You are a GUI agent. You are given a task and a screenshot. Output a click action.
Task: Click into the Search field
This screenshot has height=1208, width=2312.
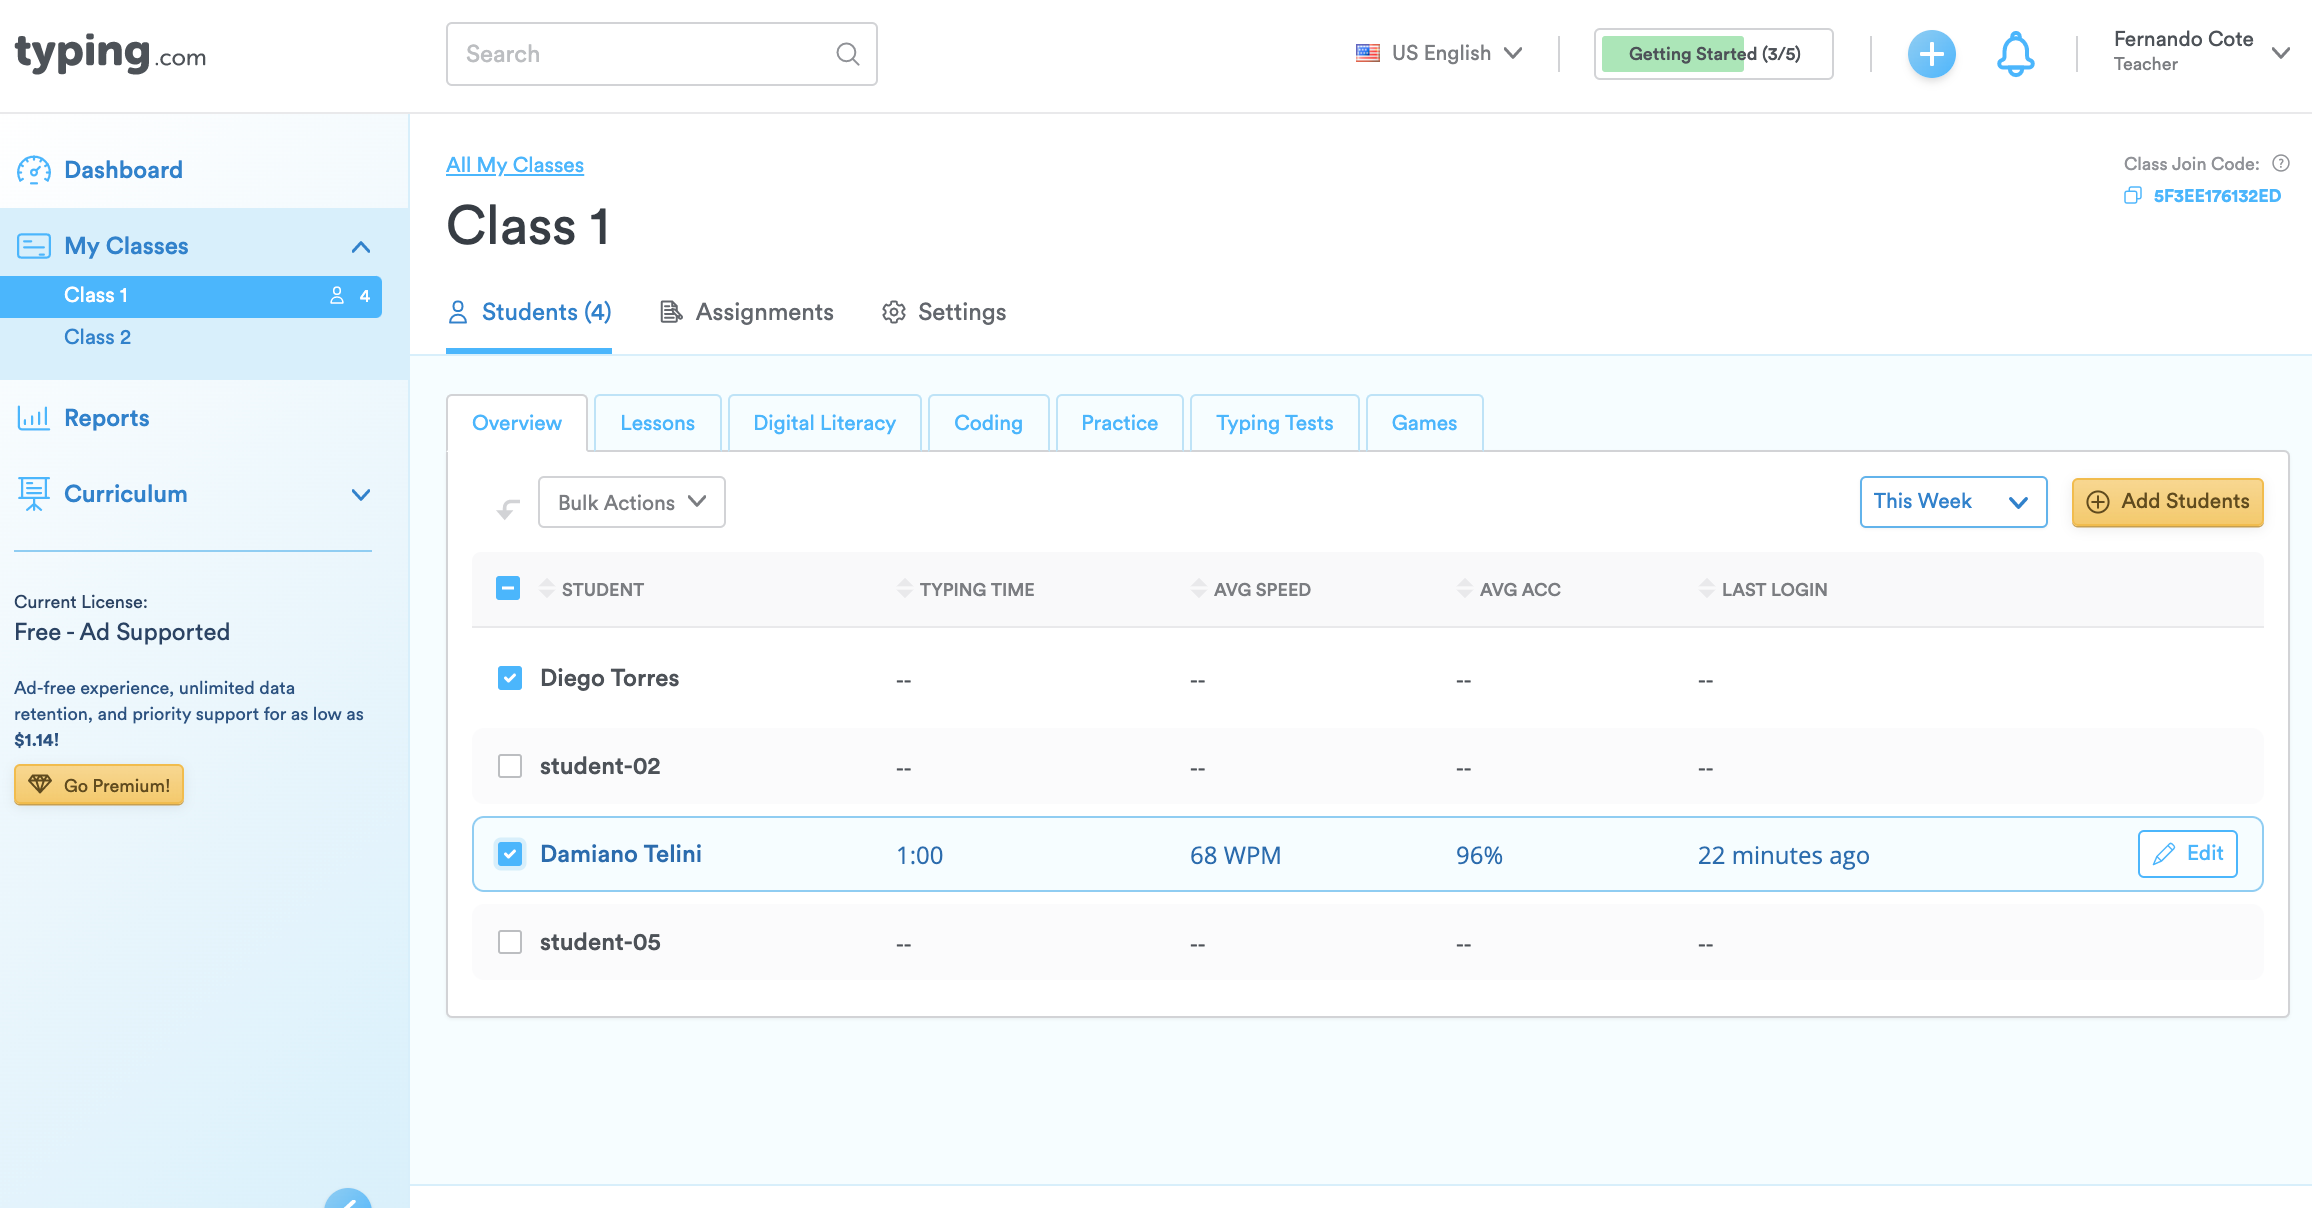click(x=640, y=54)
